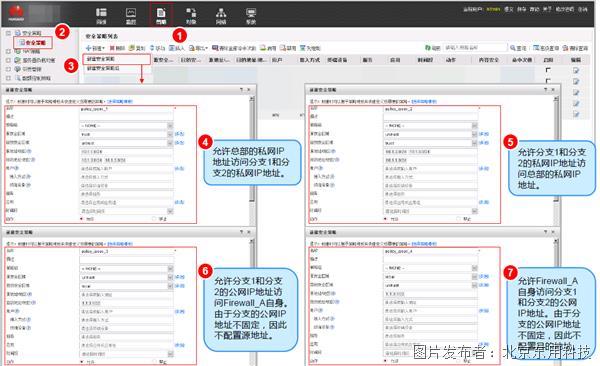Select 禁止 deny radio in policy_ipsec_2 dialog
The image size is (600, 366).
pyautogui.click(x=459, y=219)
